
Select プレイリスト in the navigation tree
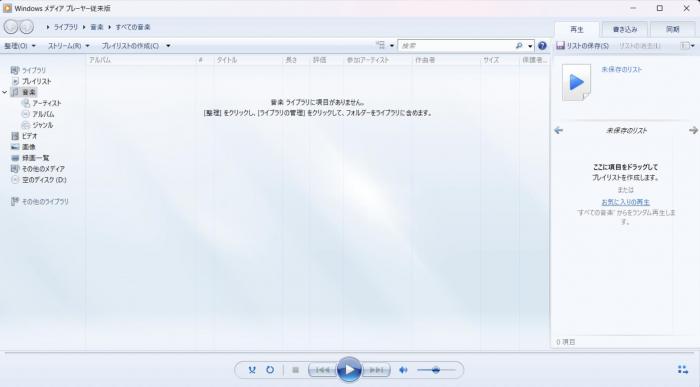37,81
